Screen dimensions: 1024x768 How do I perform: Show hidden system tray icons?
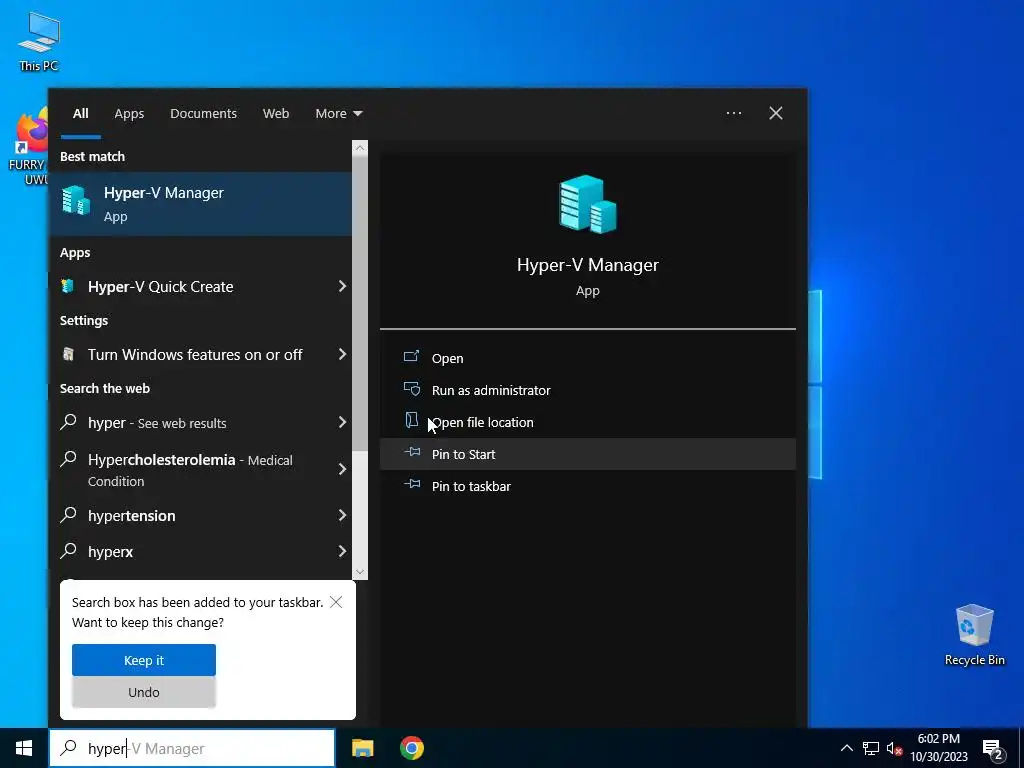tap(846, 748)
